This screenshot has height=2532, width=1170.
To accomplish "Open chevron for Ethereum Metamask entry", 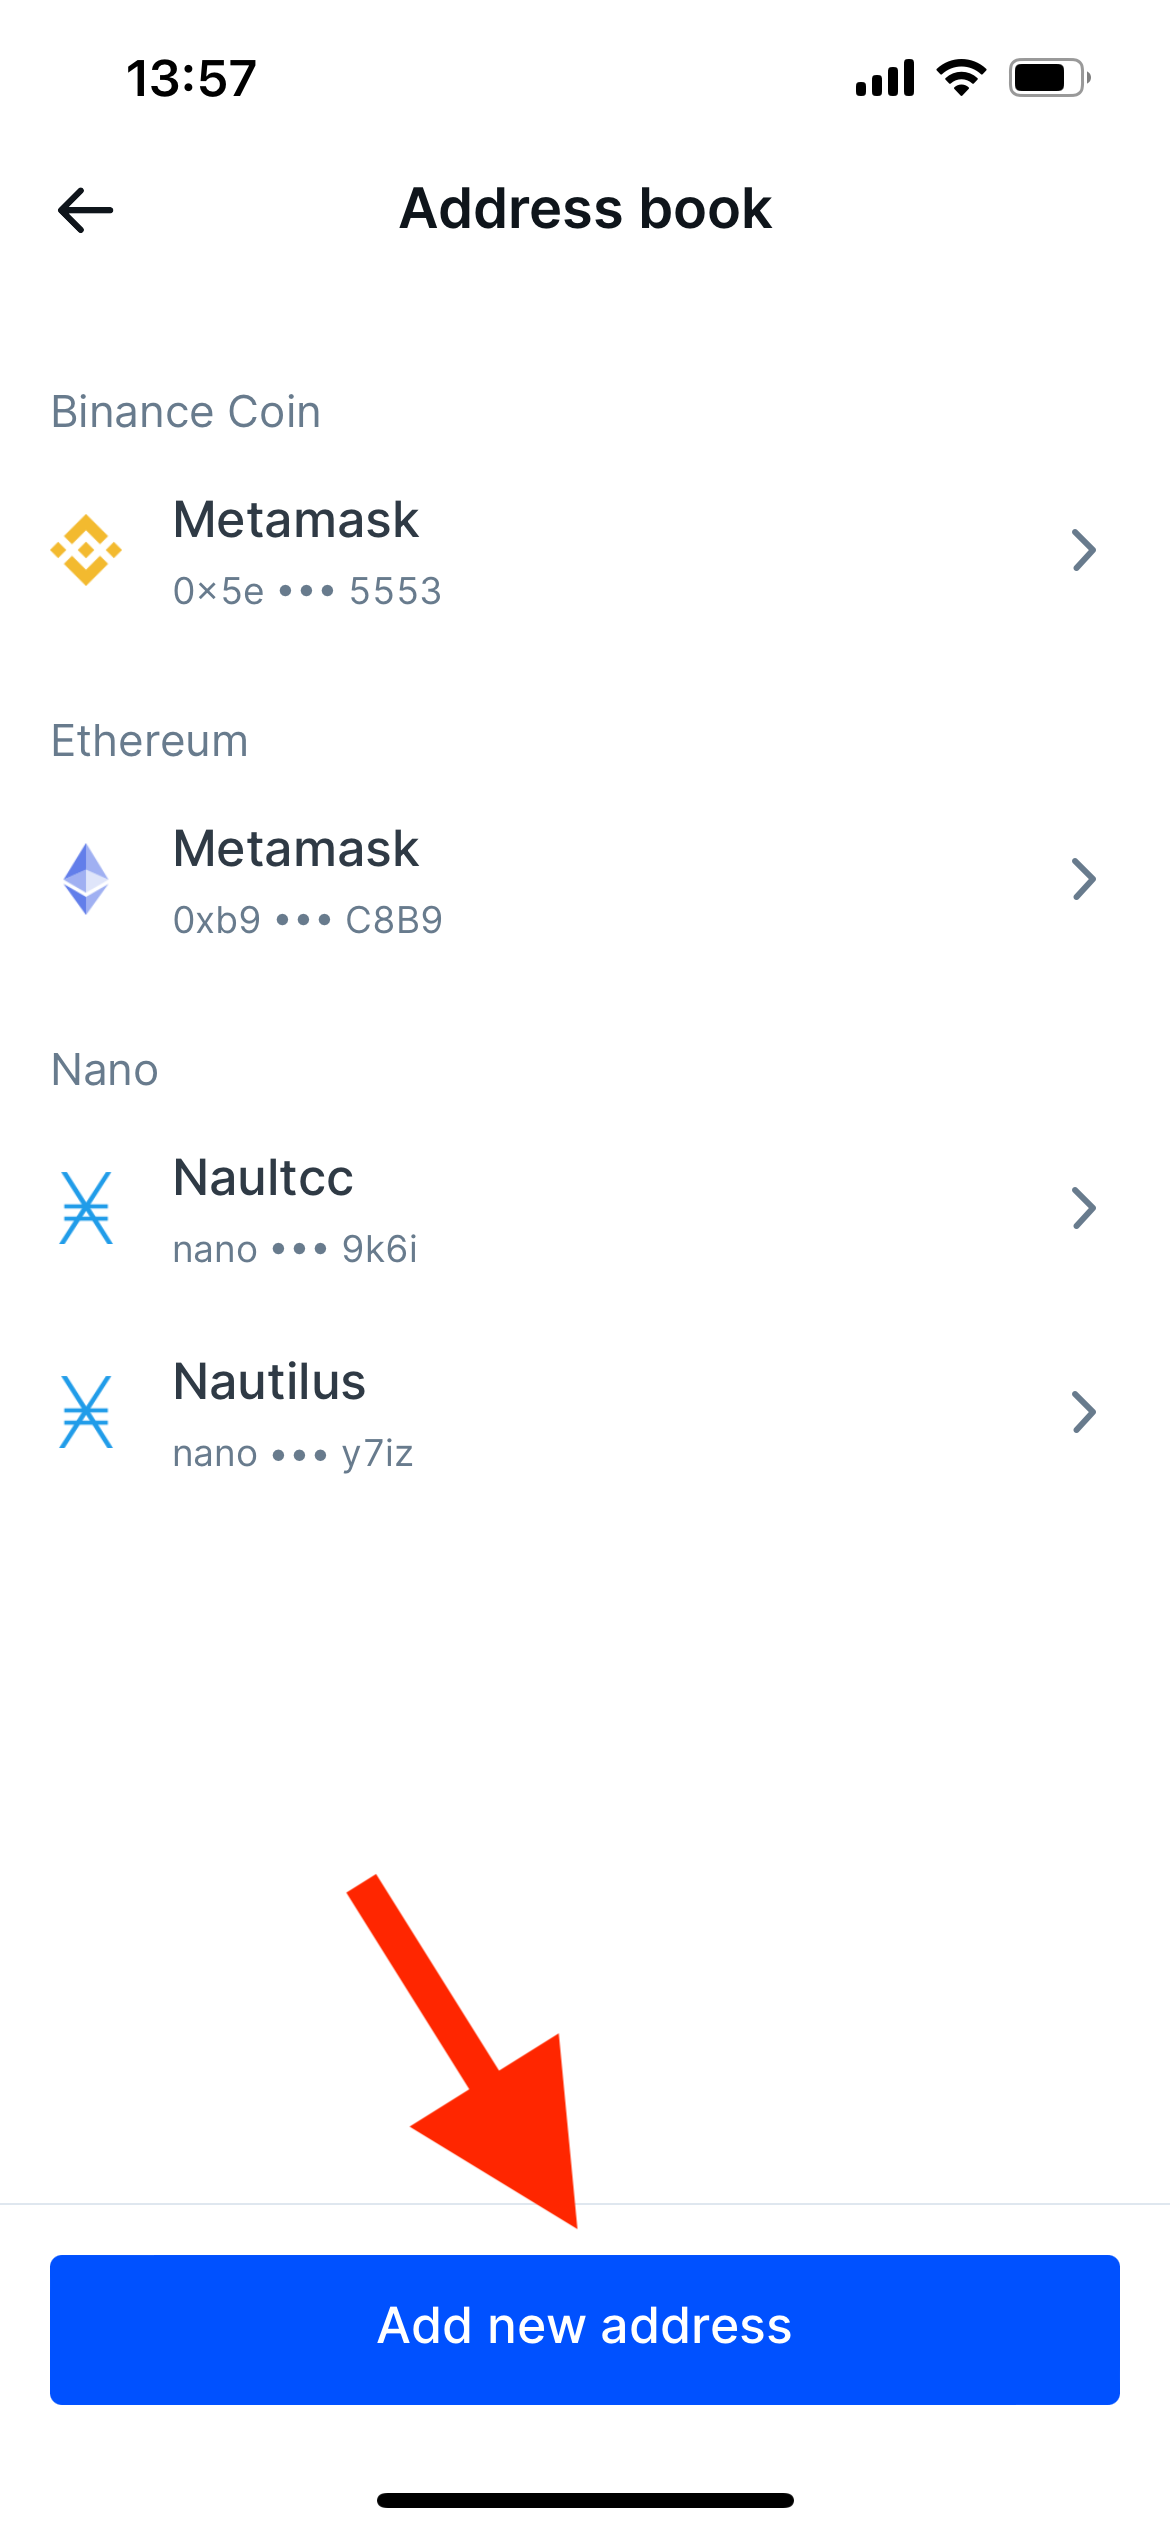I will (x=1084, y=879).
